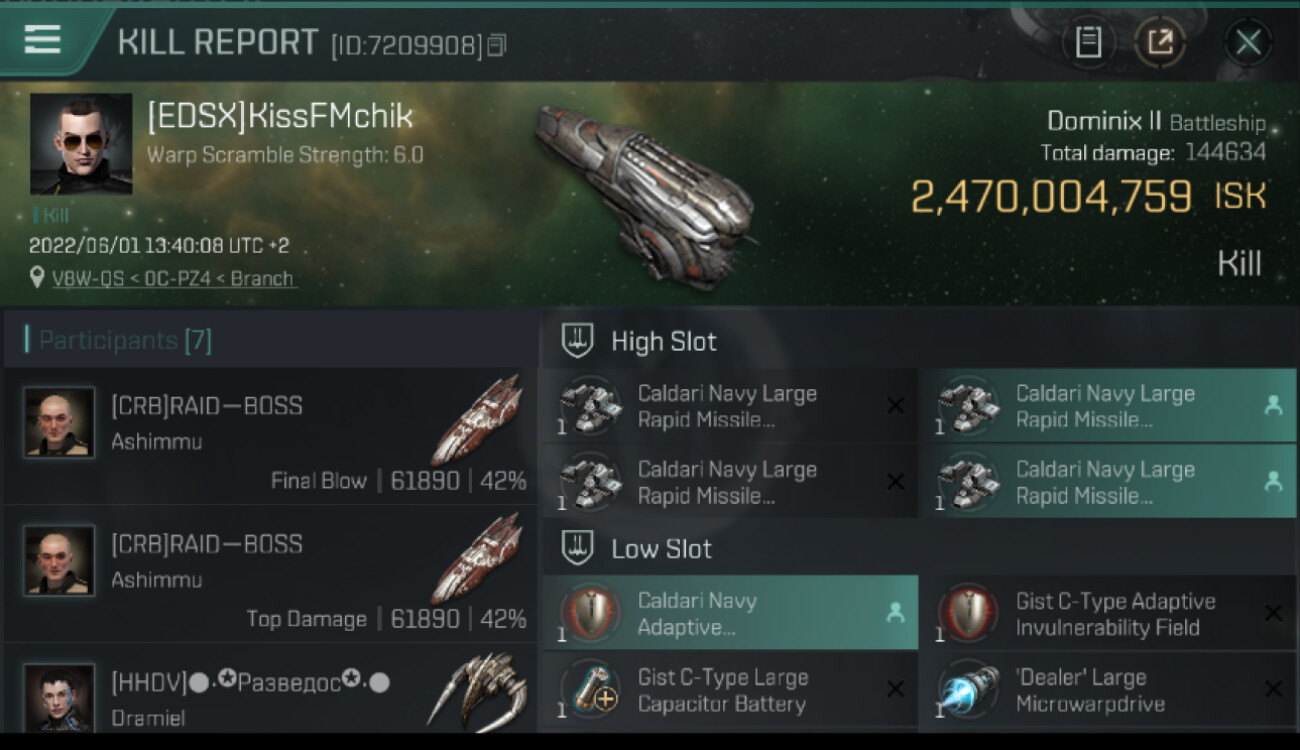Open the hamburger menu
The width and height of the screenshot is (1300, 750).
click(42, 40)
